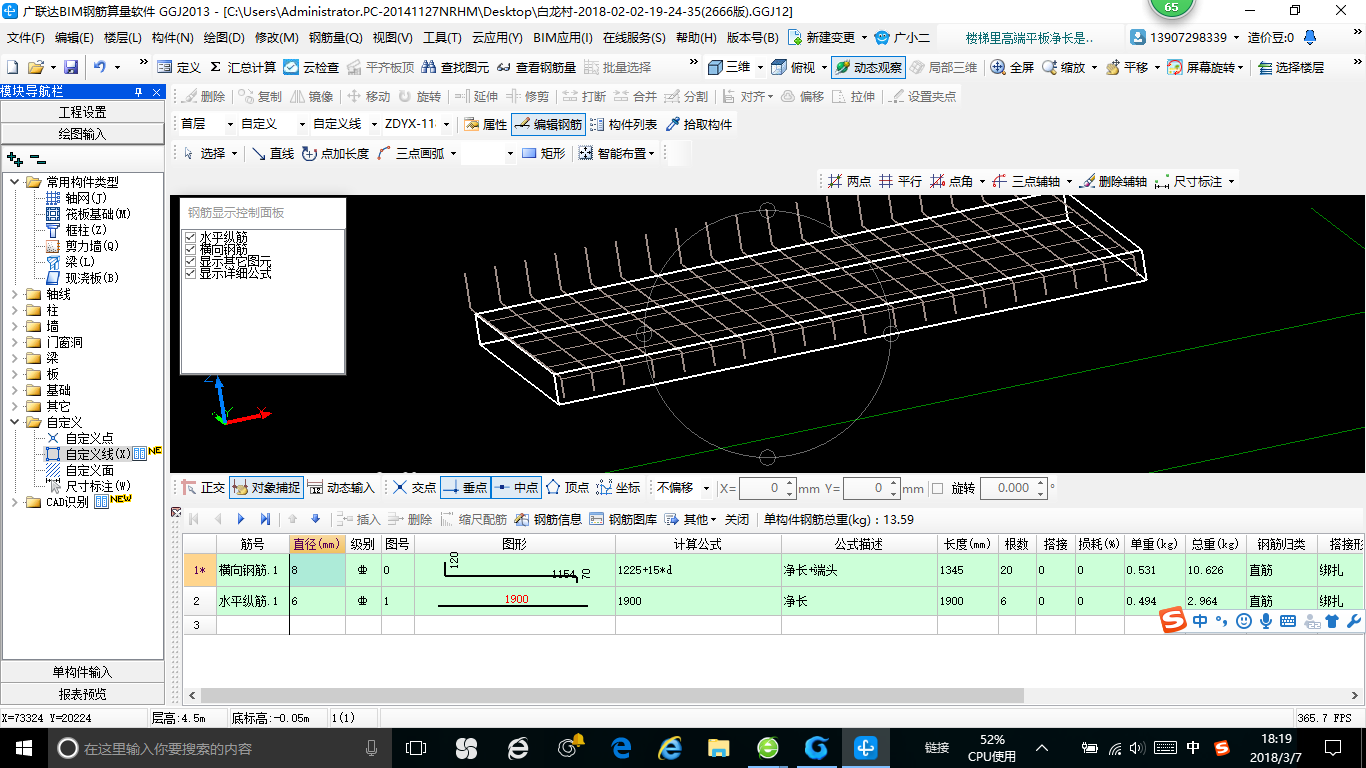Select the 直线 line drawing tool
The height and width of the screenshot is (768, 1366).
[x=273, y=153]
